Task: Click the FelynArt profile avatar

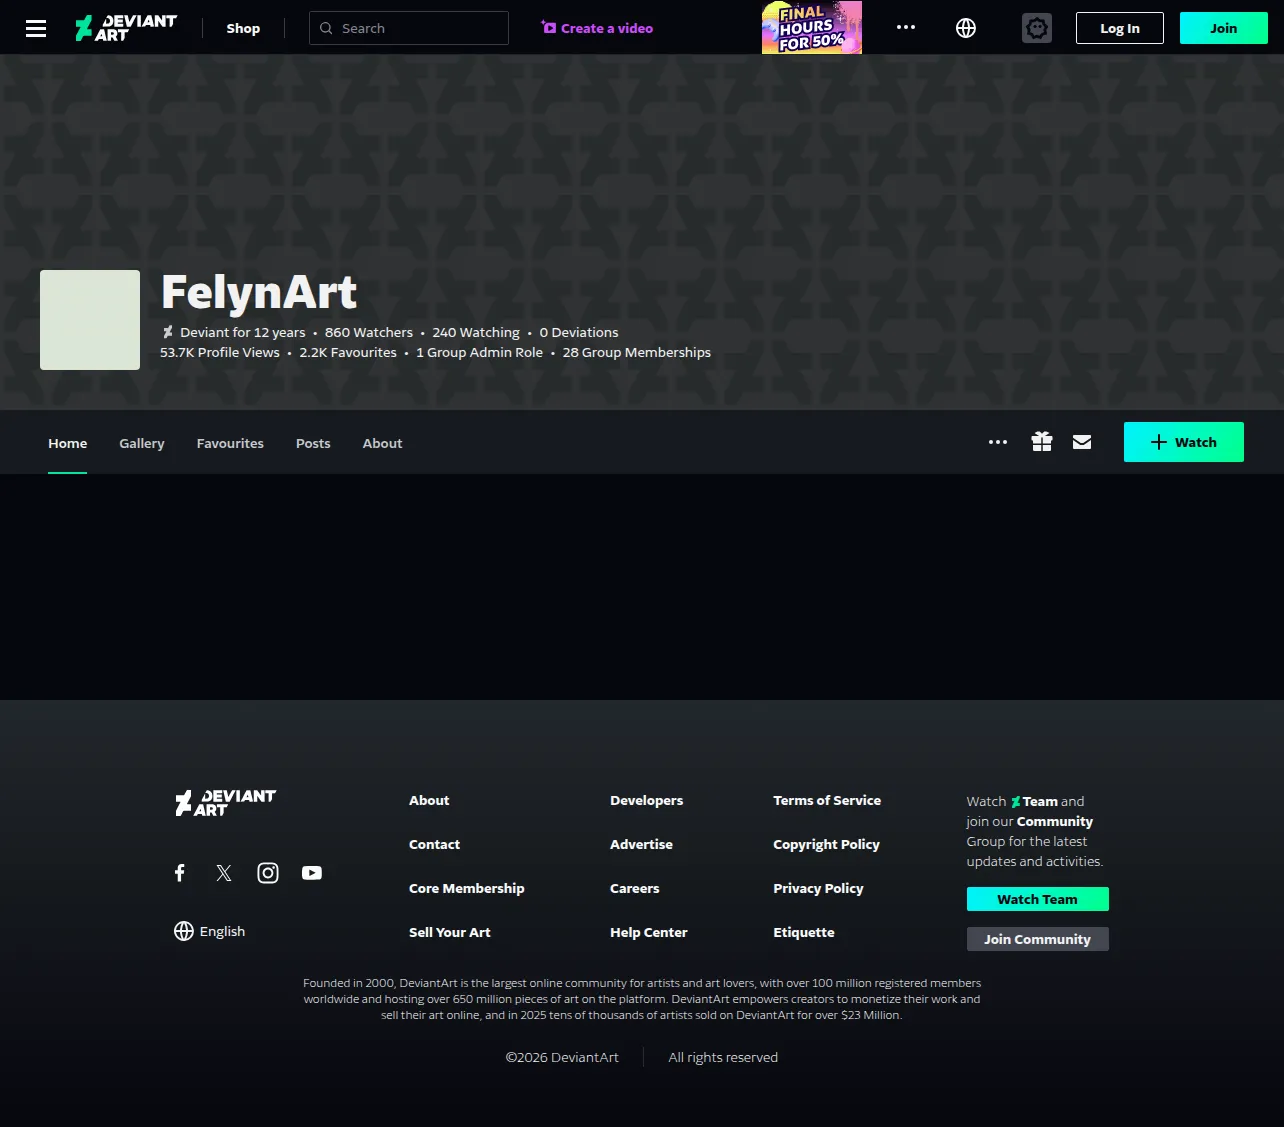Action: 90,320
